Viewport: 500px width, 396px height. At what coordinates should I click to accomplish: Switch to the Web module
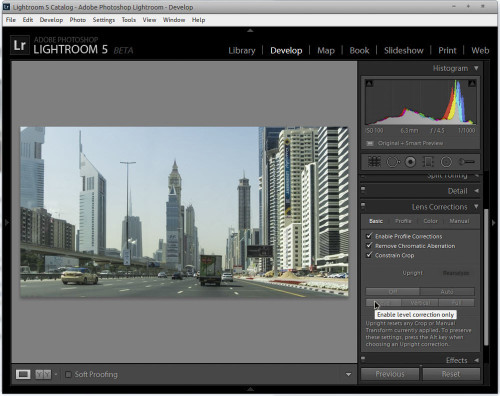[480, 51]
